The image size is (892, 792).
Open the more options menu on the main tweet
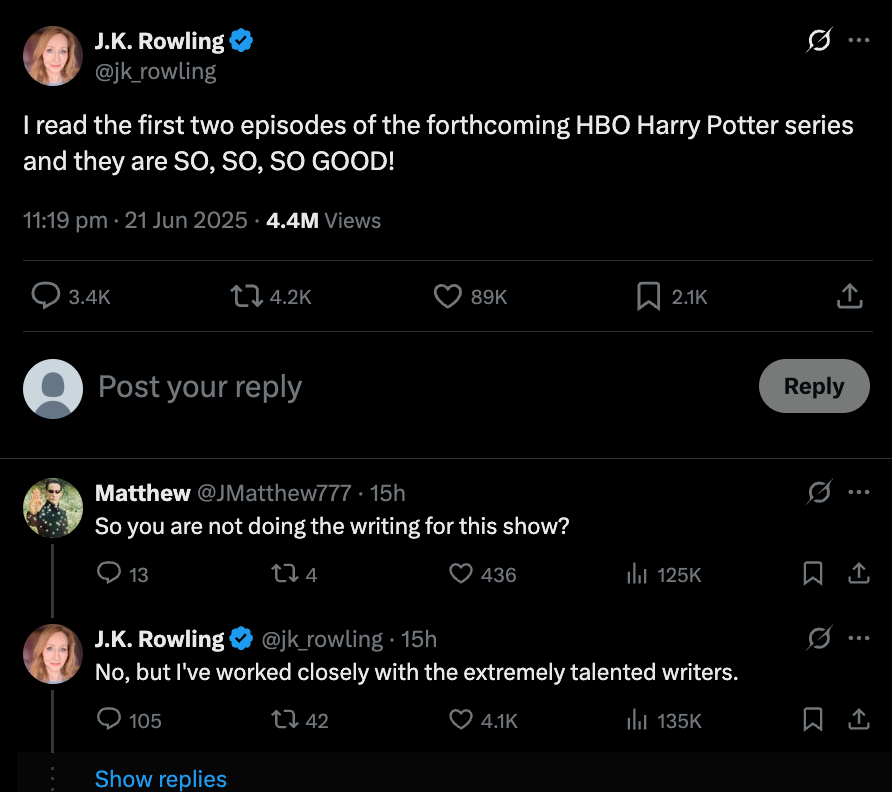(858, 39)
